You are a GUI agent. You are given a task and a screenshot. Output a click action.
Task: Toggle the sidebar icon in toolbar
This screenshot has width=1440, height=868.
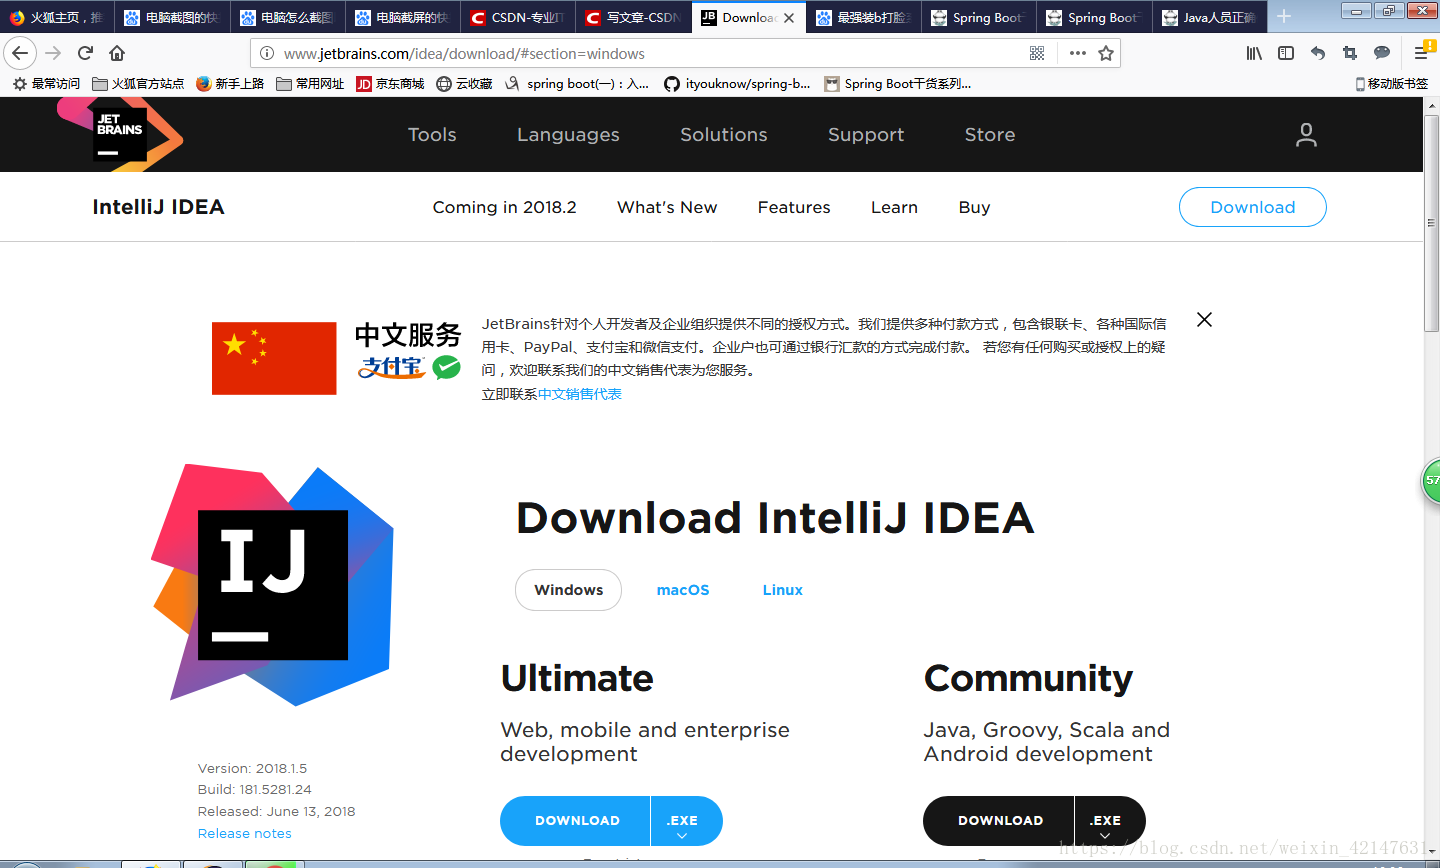[x=1286, y=53]
